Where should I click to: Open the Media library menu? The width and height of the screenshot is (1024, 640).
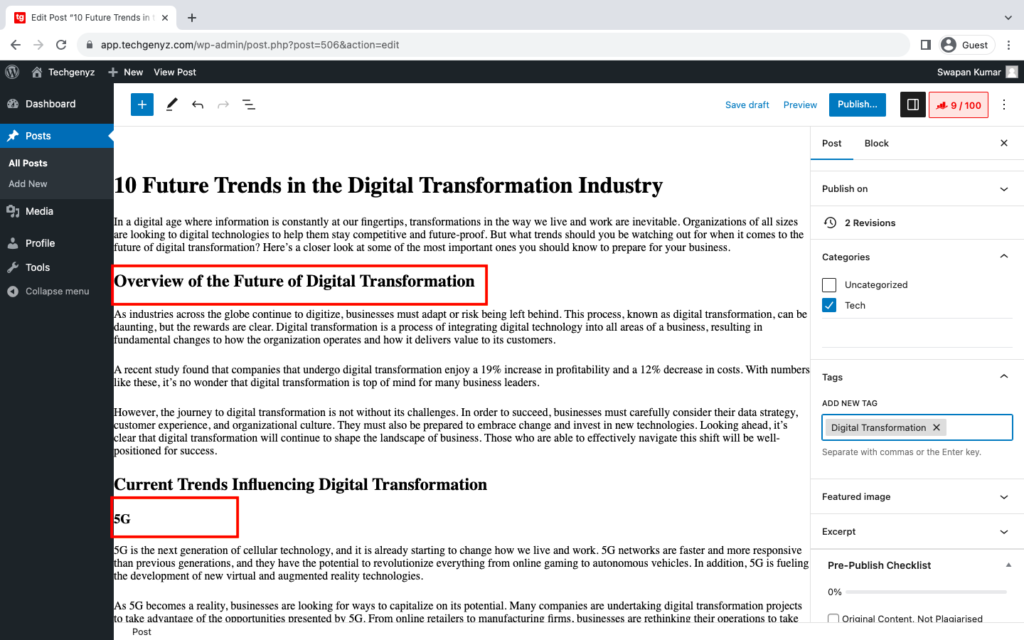pos(57,211)
